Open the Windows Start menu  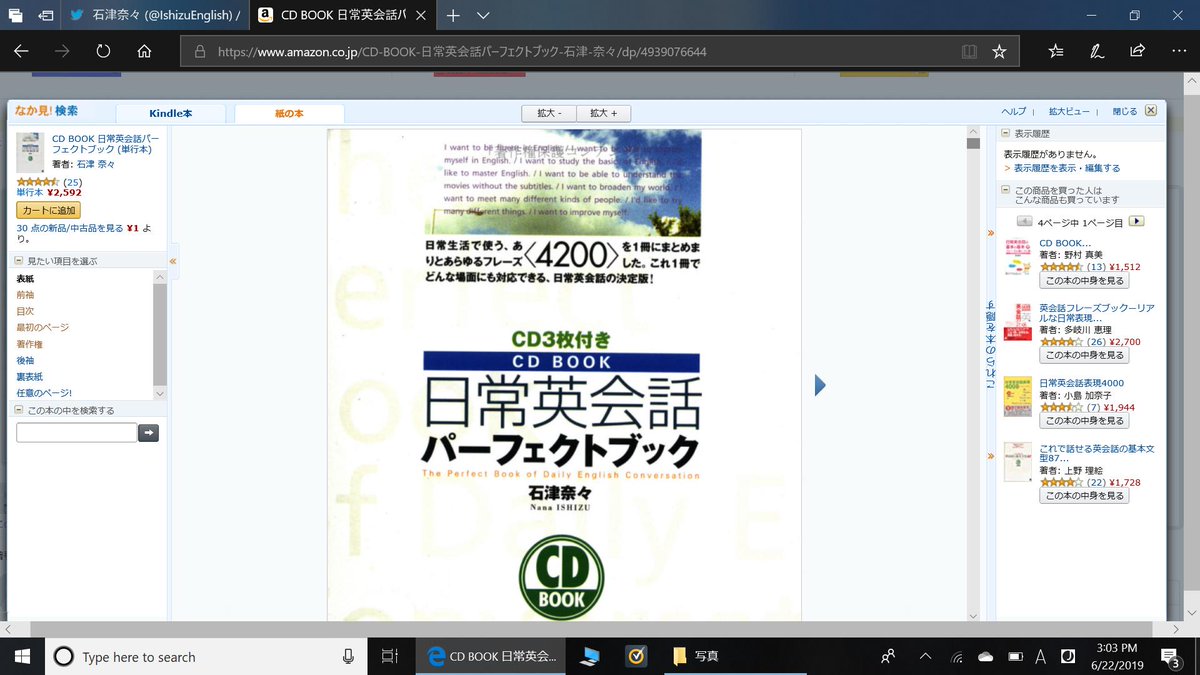coord(22,656)
